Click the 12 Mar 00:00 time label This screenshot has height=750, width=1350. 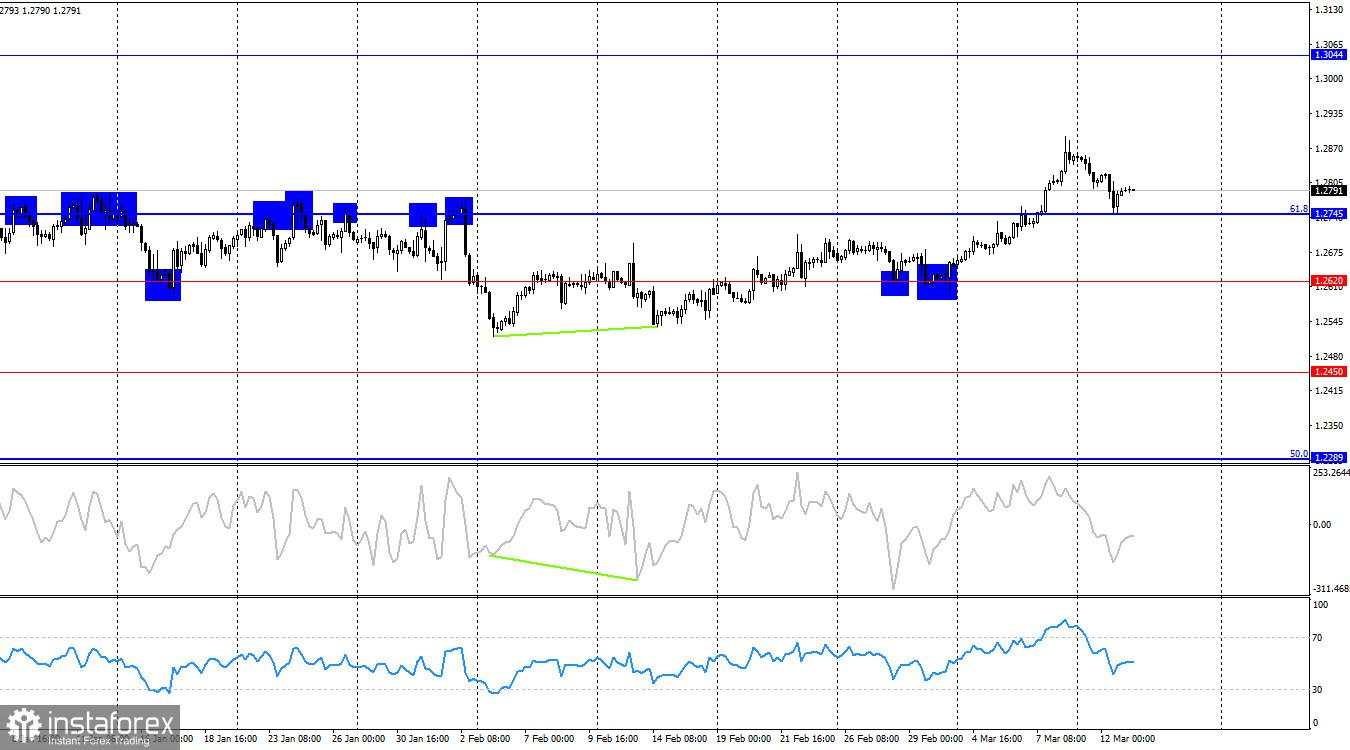click(x=1127, y=739)
